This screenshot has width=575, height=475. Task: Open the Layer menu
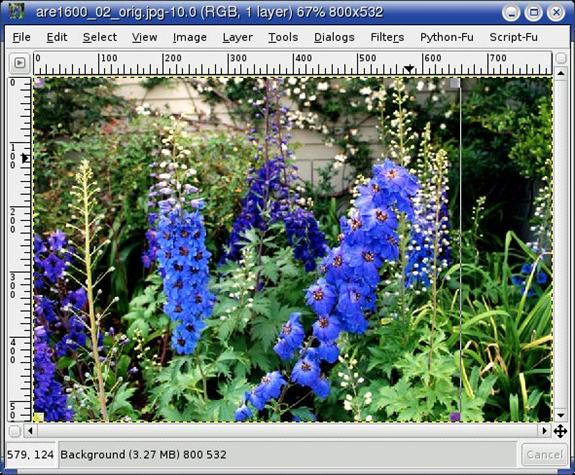pos(238,37)
